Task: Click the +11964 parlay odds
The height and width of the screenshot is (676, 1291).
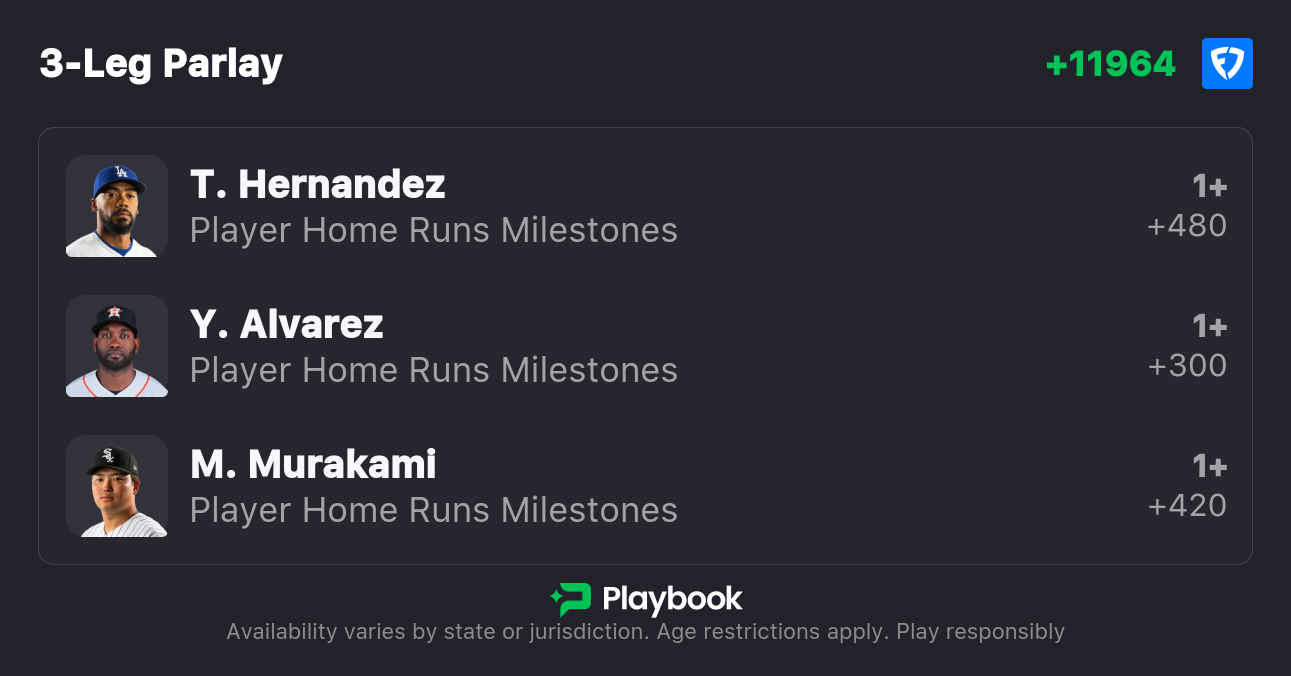Action: 1110,64
